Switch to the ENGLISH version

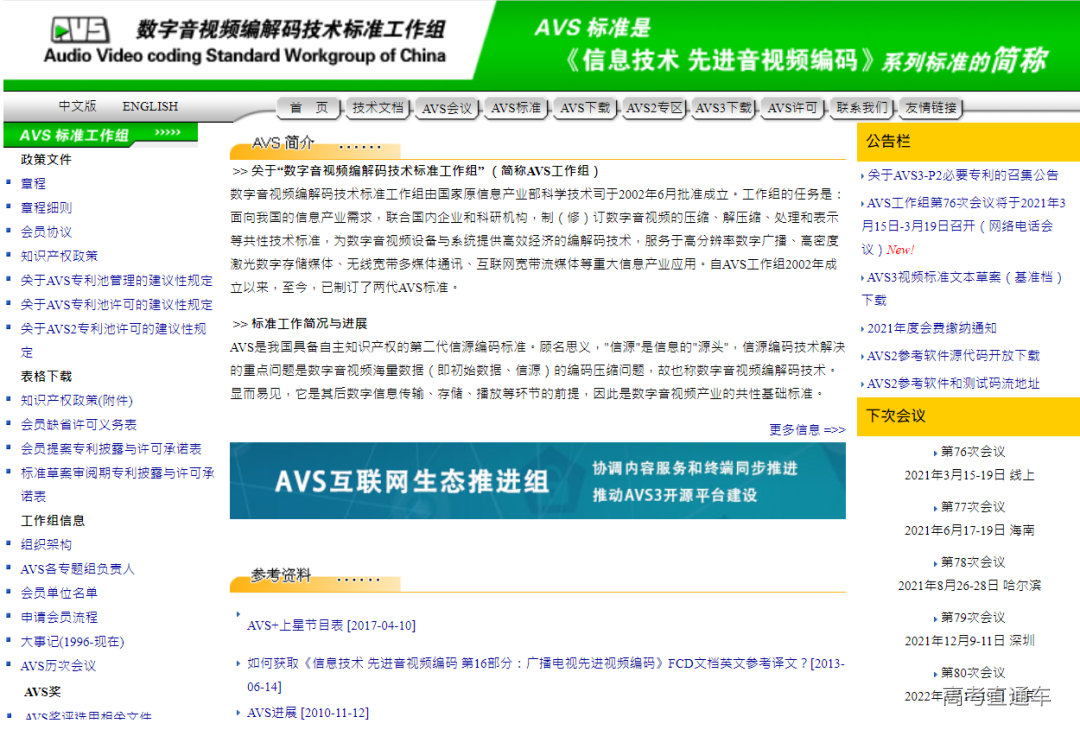click(x=149, y=105)
